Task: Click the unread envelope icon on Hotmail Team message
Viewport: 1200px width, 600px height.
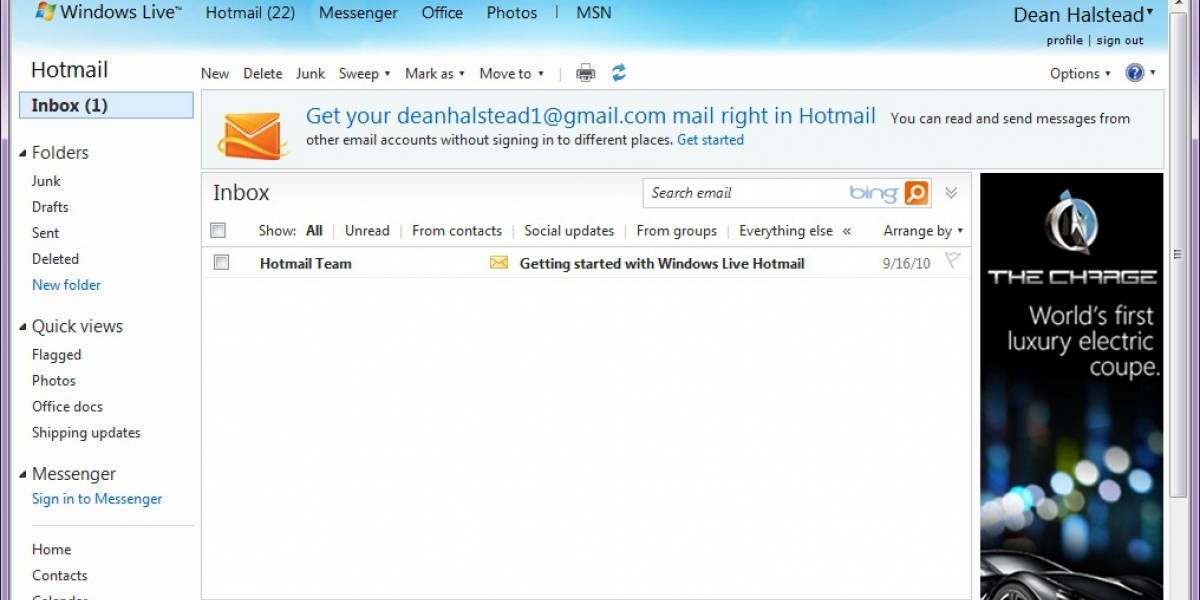Action: (x=499, y=263)
